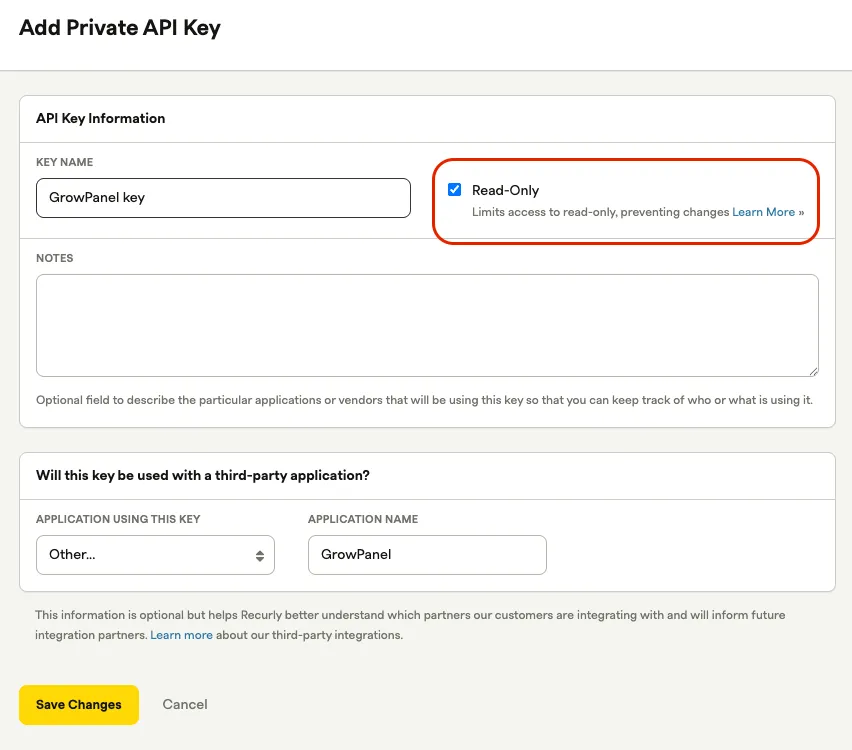
Task: Click Cancel to discard the key
Action: (184, 704)
